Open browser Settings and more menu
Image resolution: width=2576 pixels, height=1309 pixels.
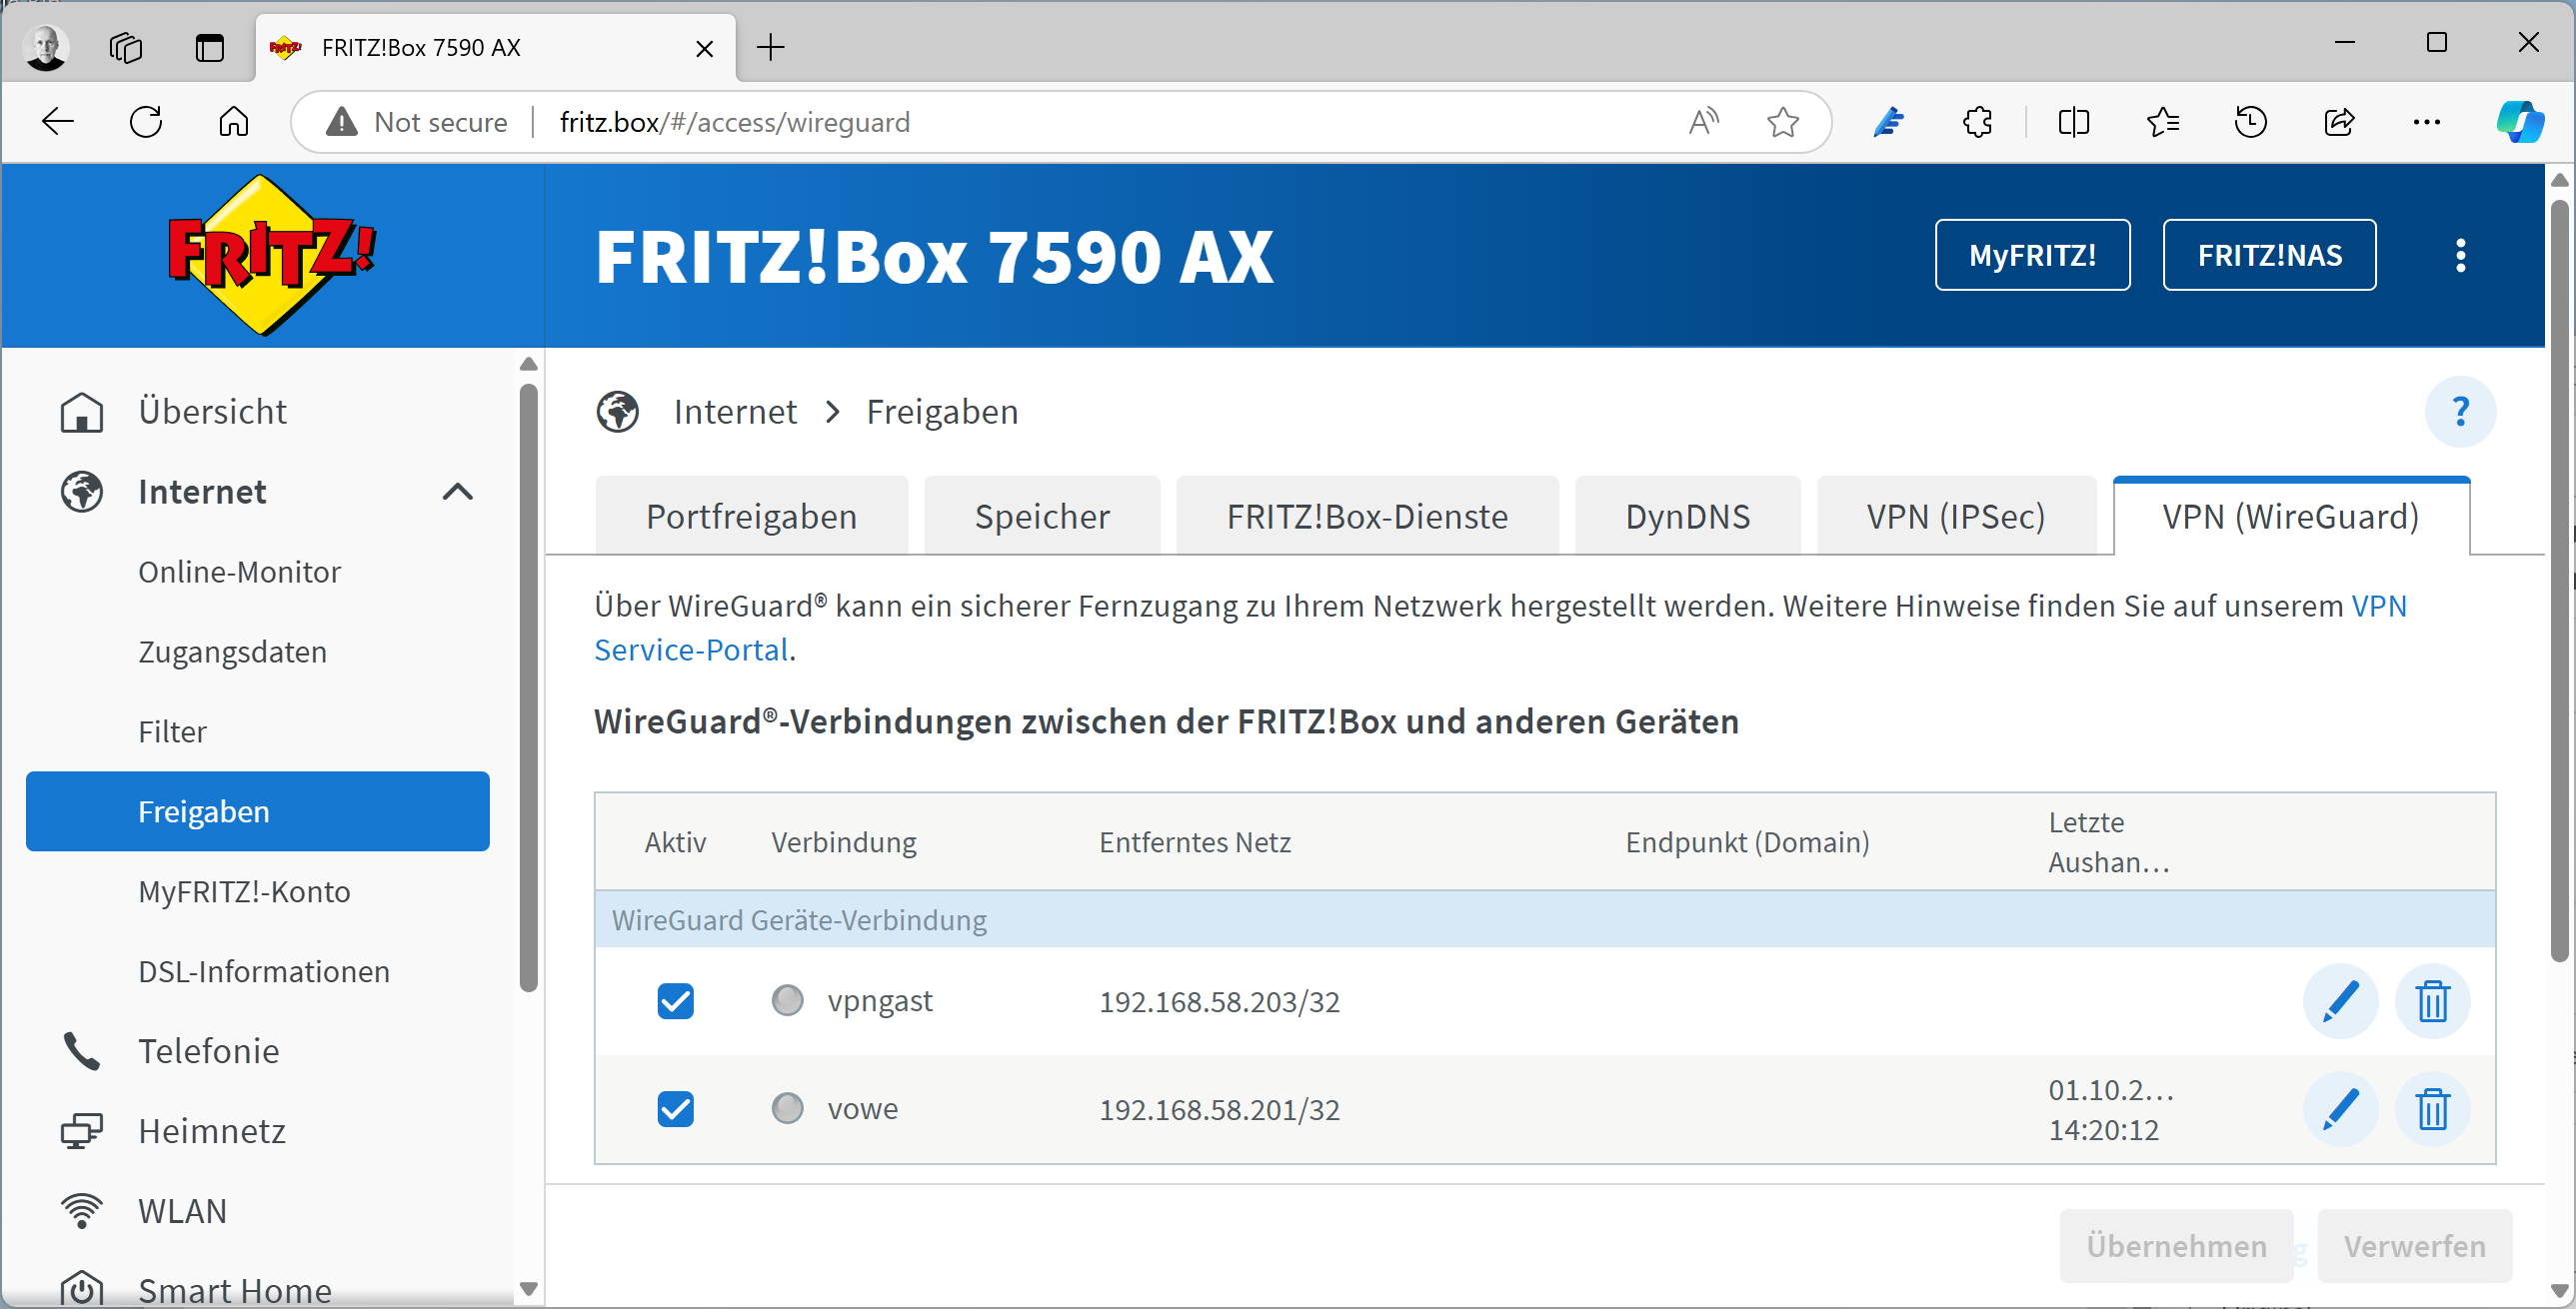(x=2426, y=122)
